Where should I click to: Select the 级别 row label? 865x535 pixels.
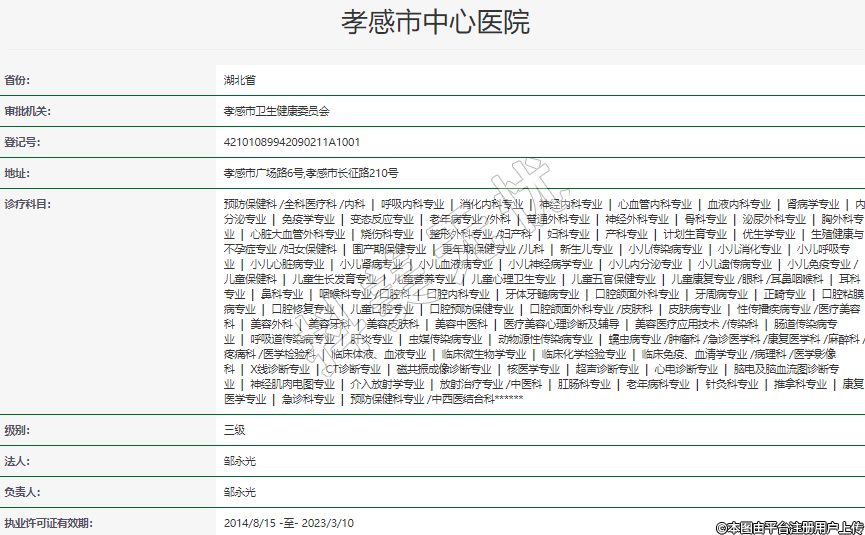point(17,430)
